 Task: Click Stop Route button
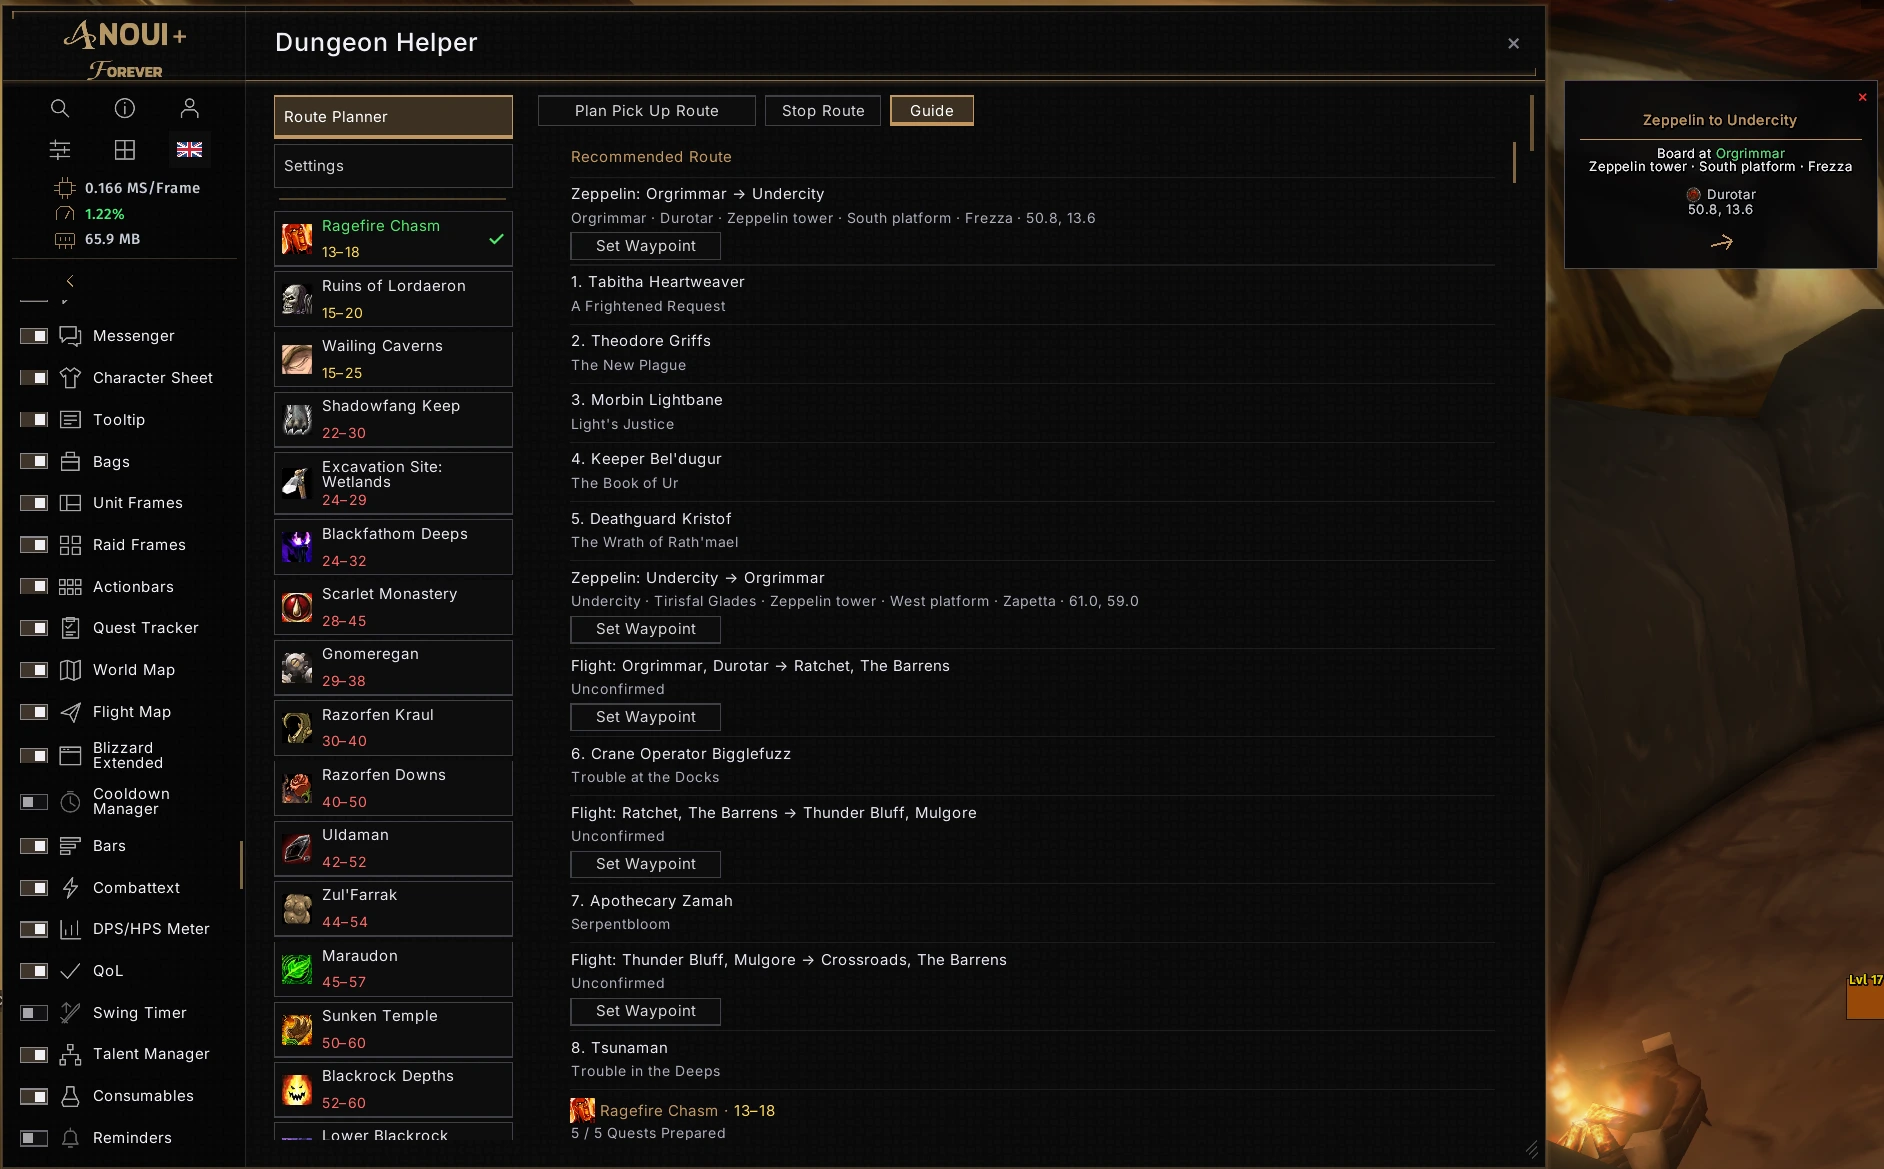pyautogui.click(x=823, y=111)
